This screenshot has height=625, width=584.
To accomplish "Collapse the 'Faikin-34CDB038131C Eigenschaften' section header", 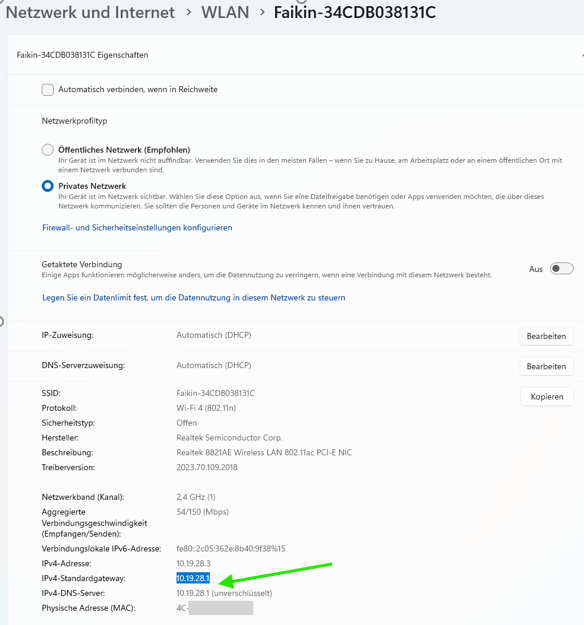I will click(295, 55).
